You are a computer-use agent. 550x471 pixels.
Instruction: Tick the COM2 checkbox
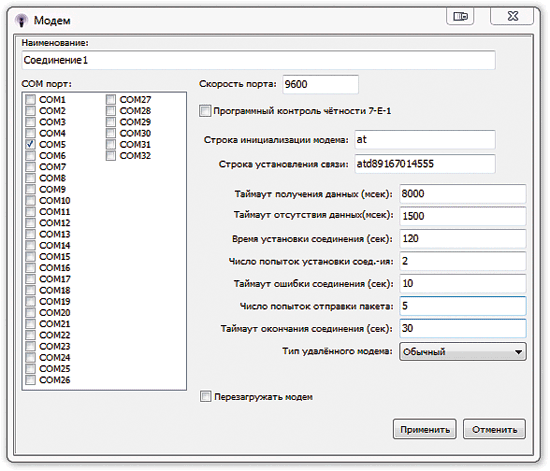(x=31, y=111)
